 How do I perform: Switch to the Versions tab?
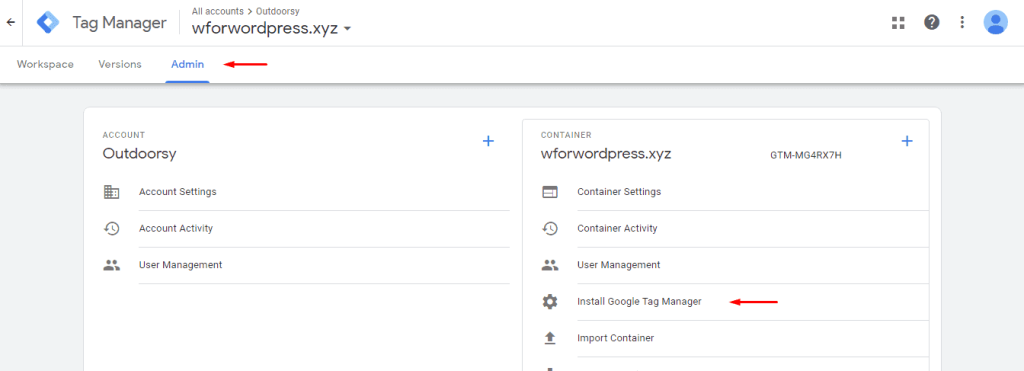pos(120,65)
